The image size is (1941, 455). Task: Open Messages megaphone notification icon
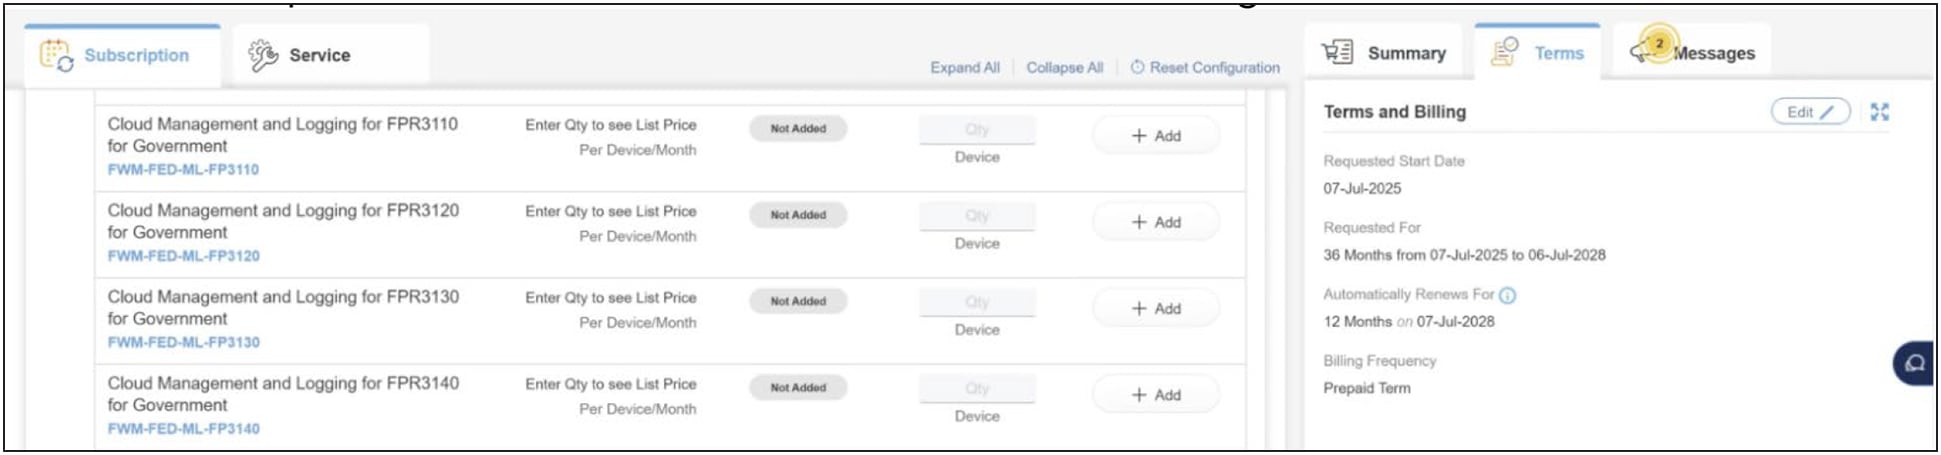(x=1652, y=48)
